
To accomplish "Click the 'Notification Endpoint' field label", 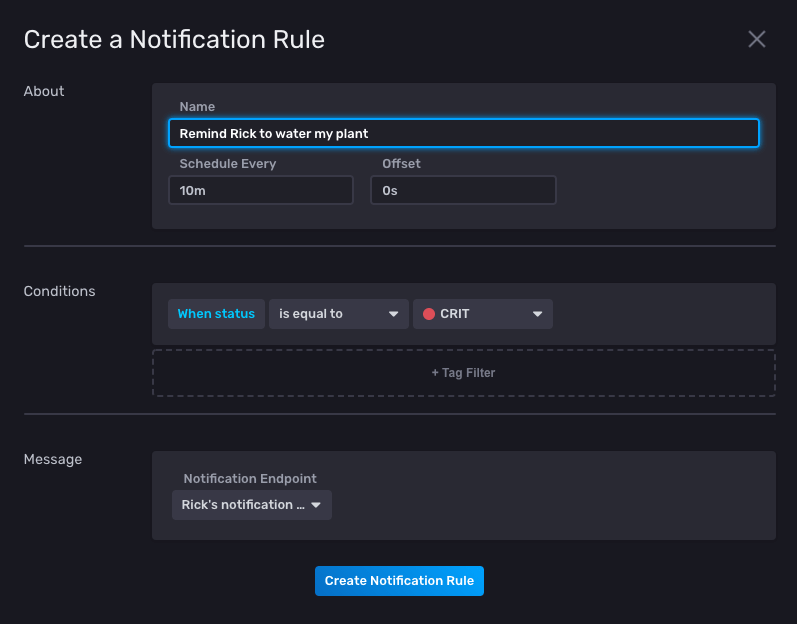I will [250, 479].
